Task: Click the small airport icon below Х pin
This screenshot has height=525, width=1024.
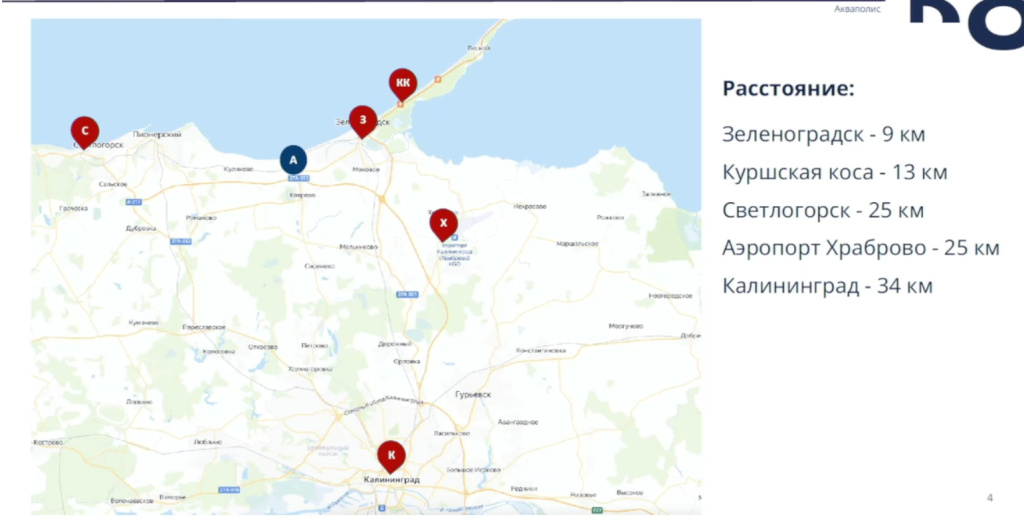Action: pyautogui.click(x=453, y=238)
